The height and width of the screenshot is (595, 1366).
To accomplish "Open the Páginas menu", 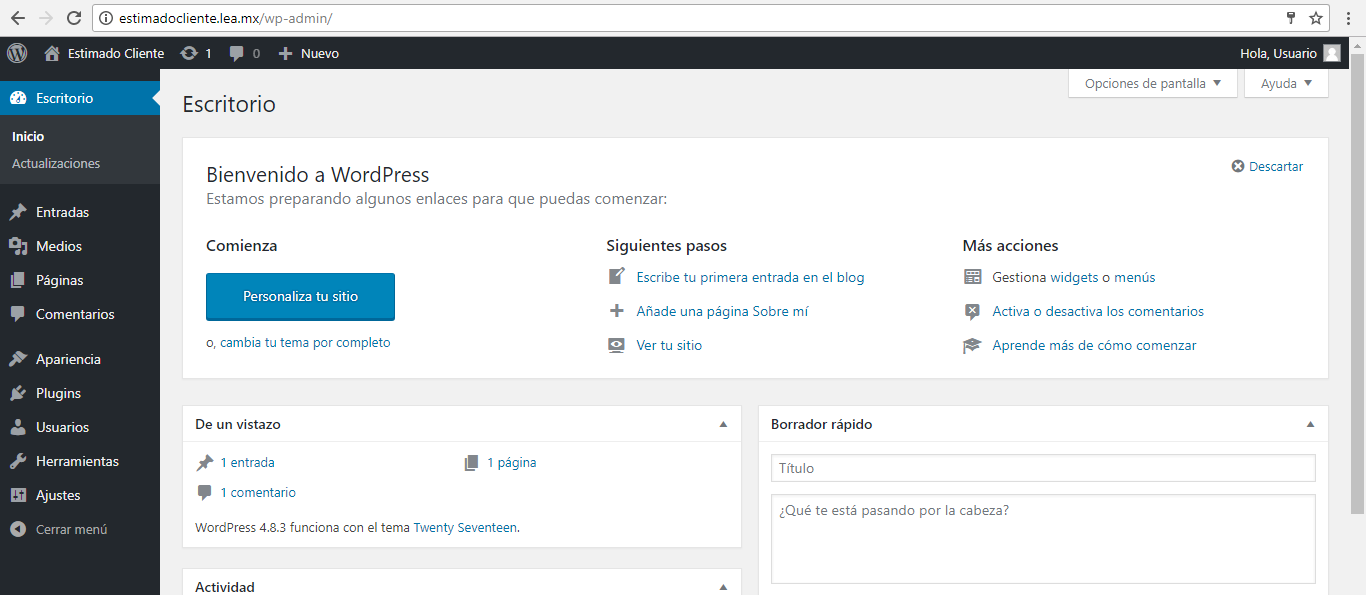I will pyautogui.click(x=80, y=280).
